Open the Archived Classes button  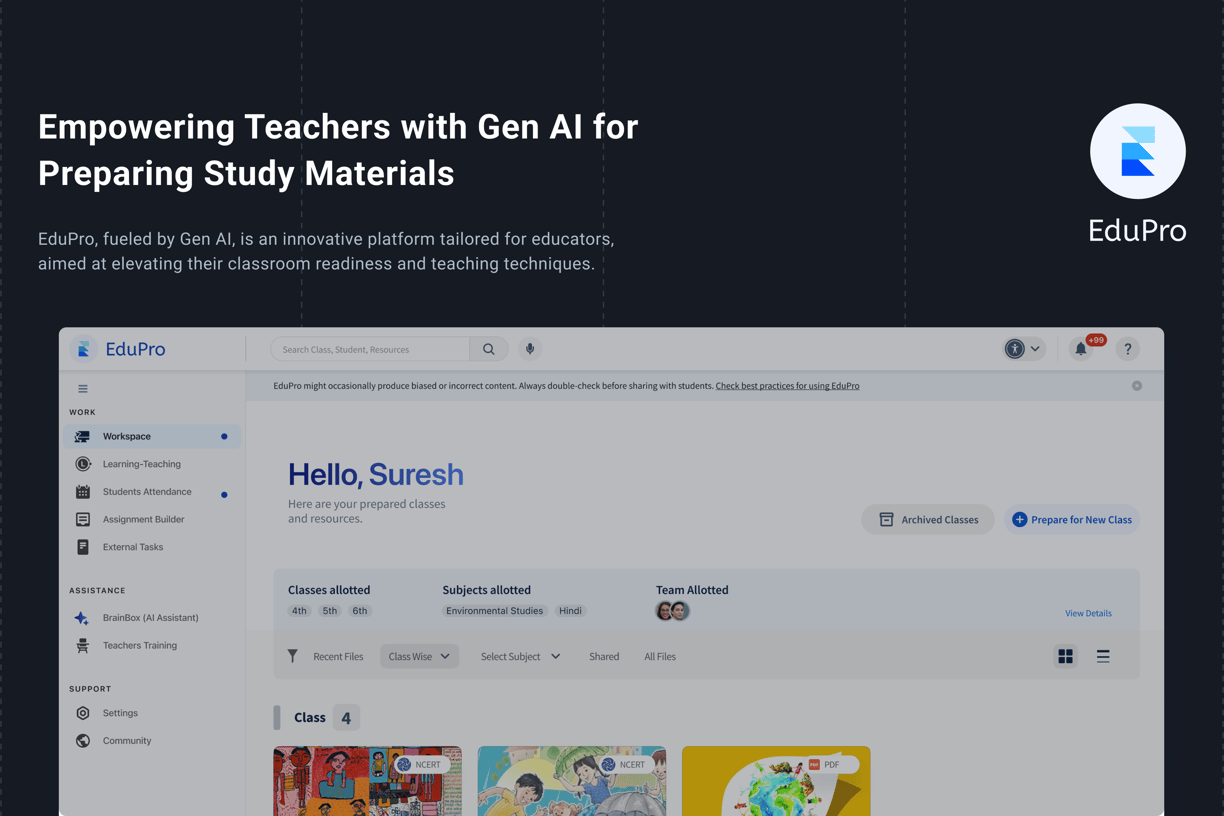[x=928, y=520]
